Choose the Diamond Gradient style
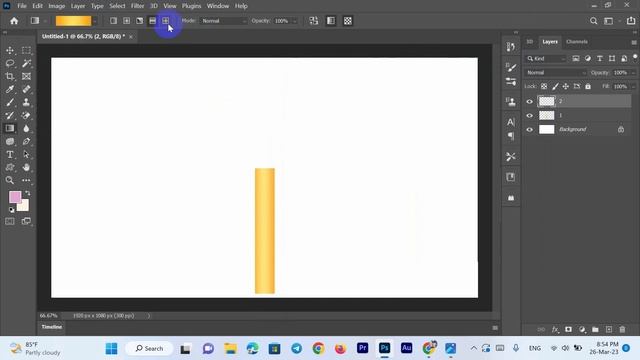640x360 pixels. [165, 21]
